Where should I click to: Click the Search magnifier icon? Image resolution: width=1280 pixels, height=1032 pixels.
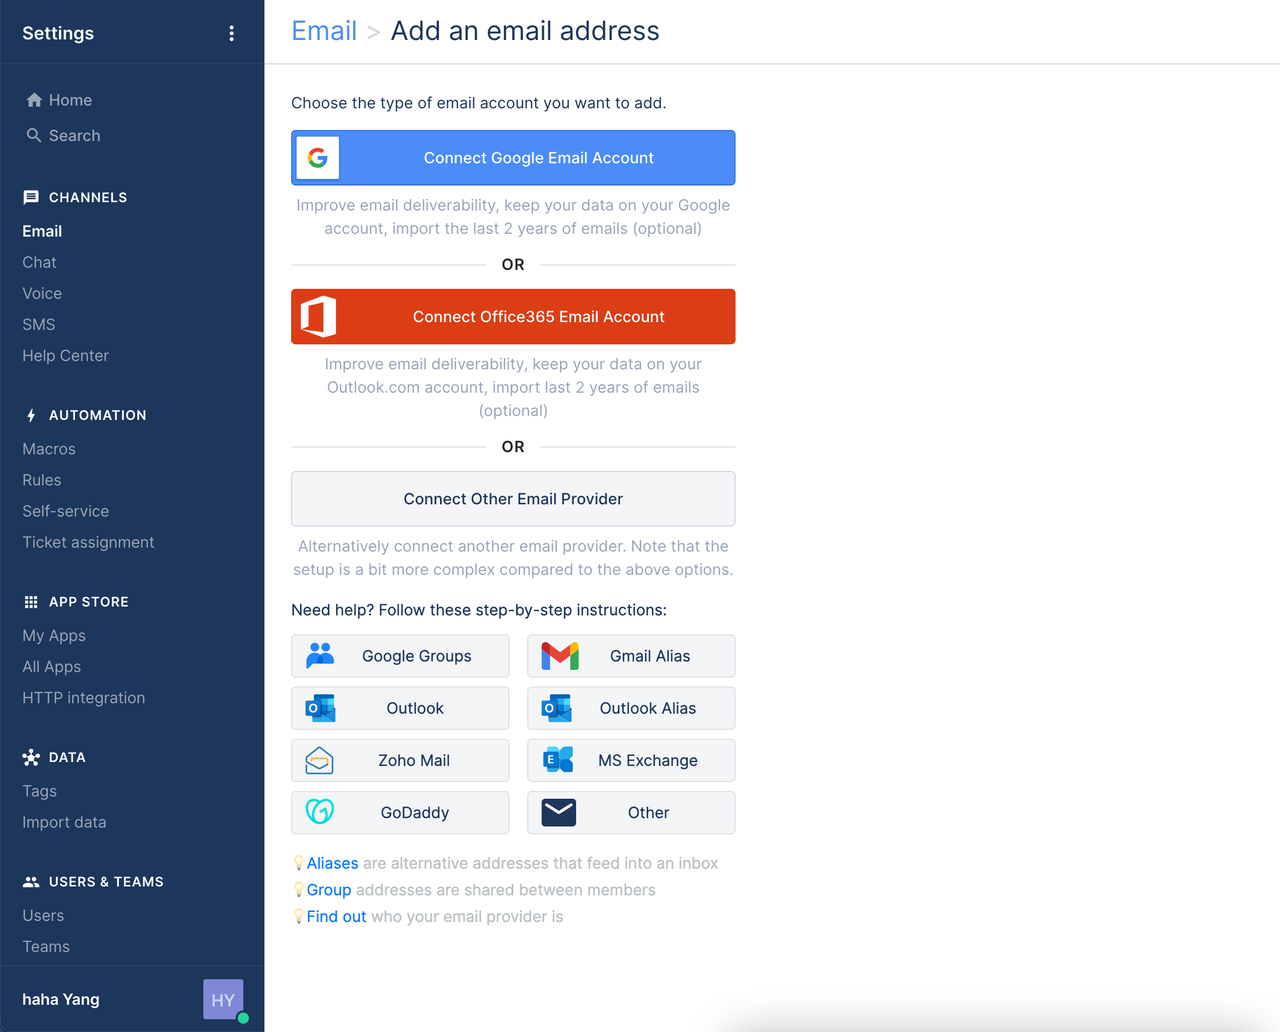pos(34,135)
